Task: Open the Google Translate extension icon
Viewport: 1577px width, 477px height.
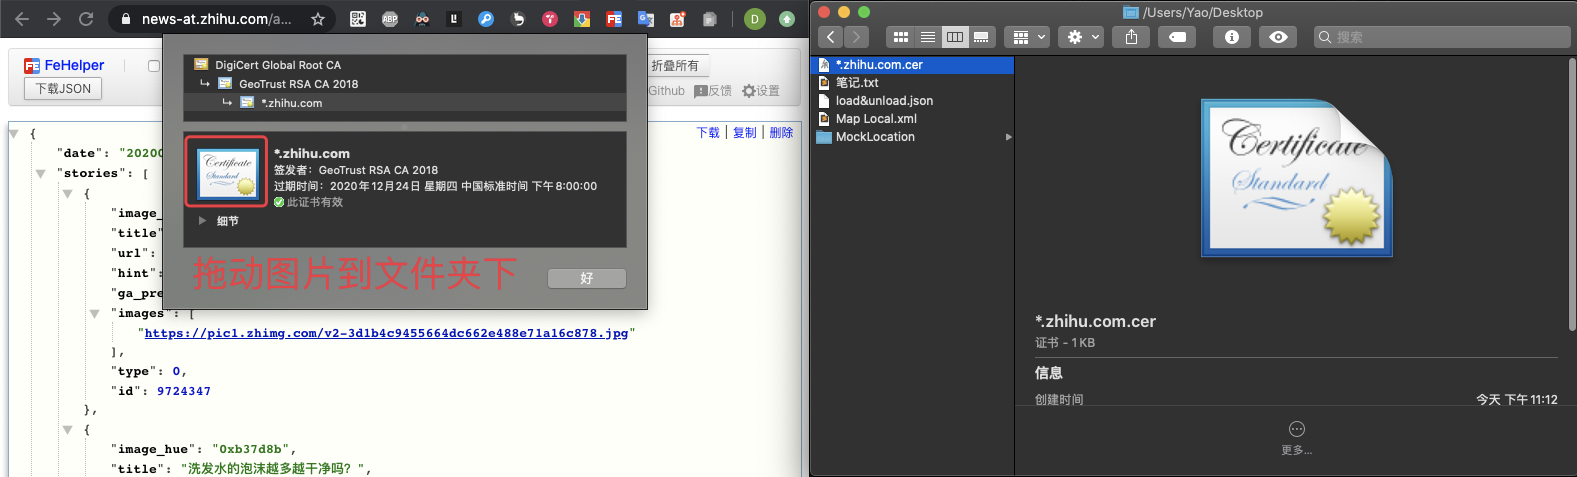Action: pyautogui.click(x=646, y=19)
